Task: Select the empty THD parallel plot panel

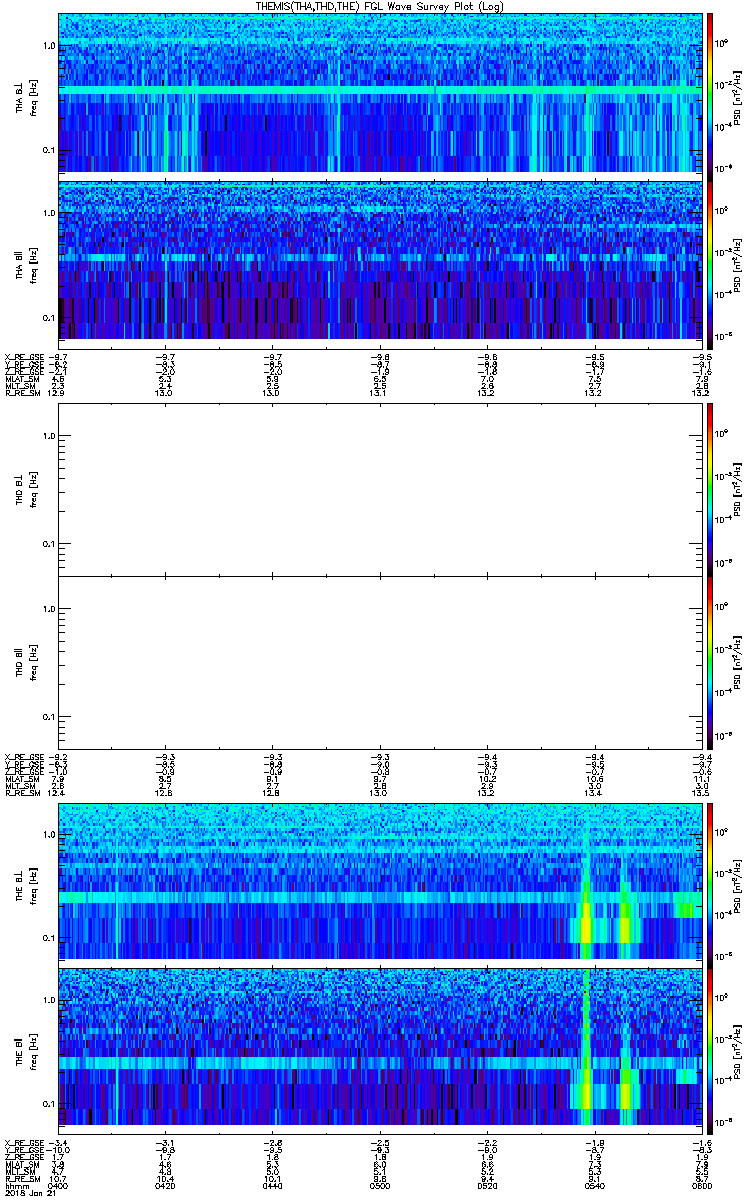Action: click(380, 662)
